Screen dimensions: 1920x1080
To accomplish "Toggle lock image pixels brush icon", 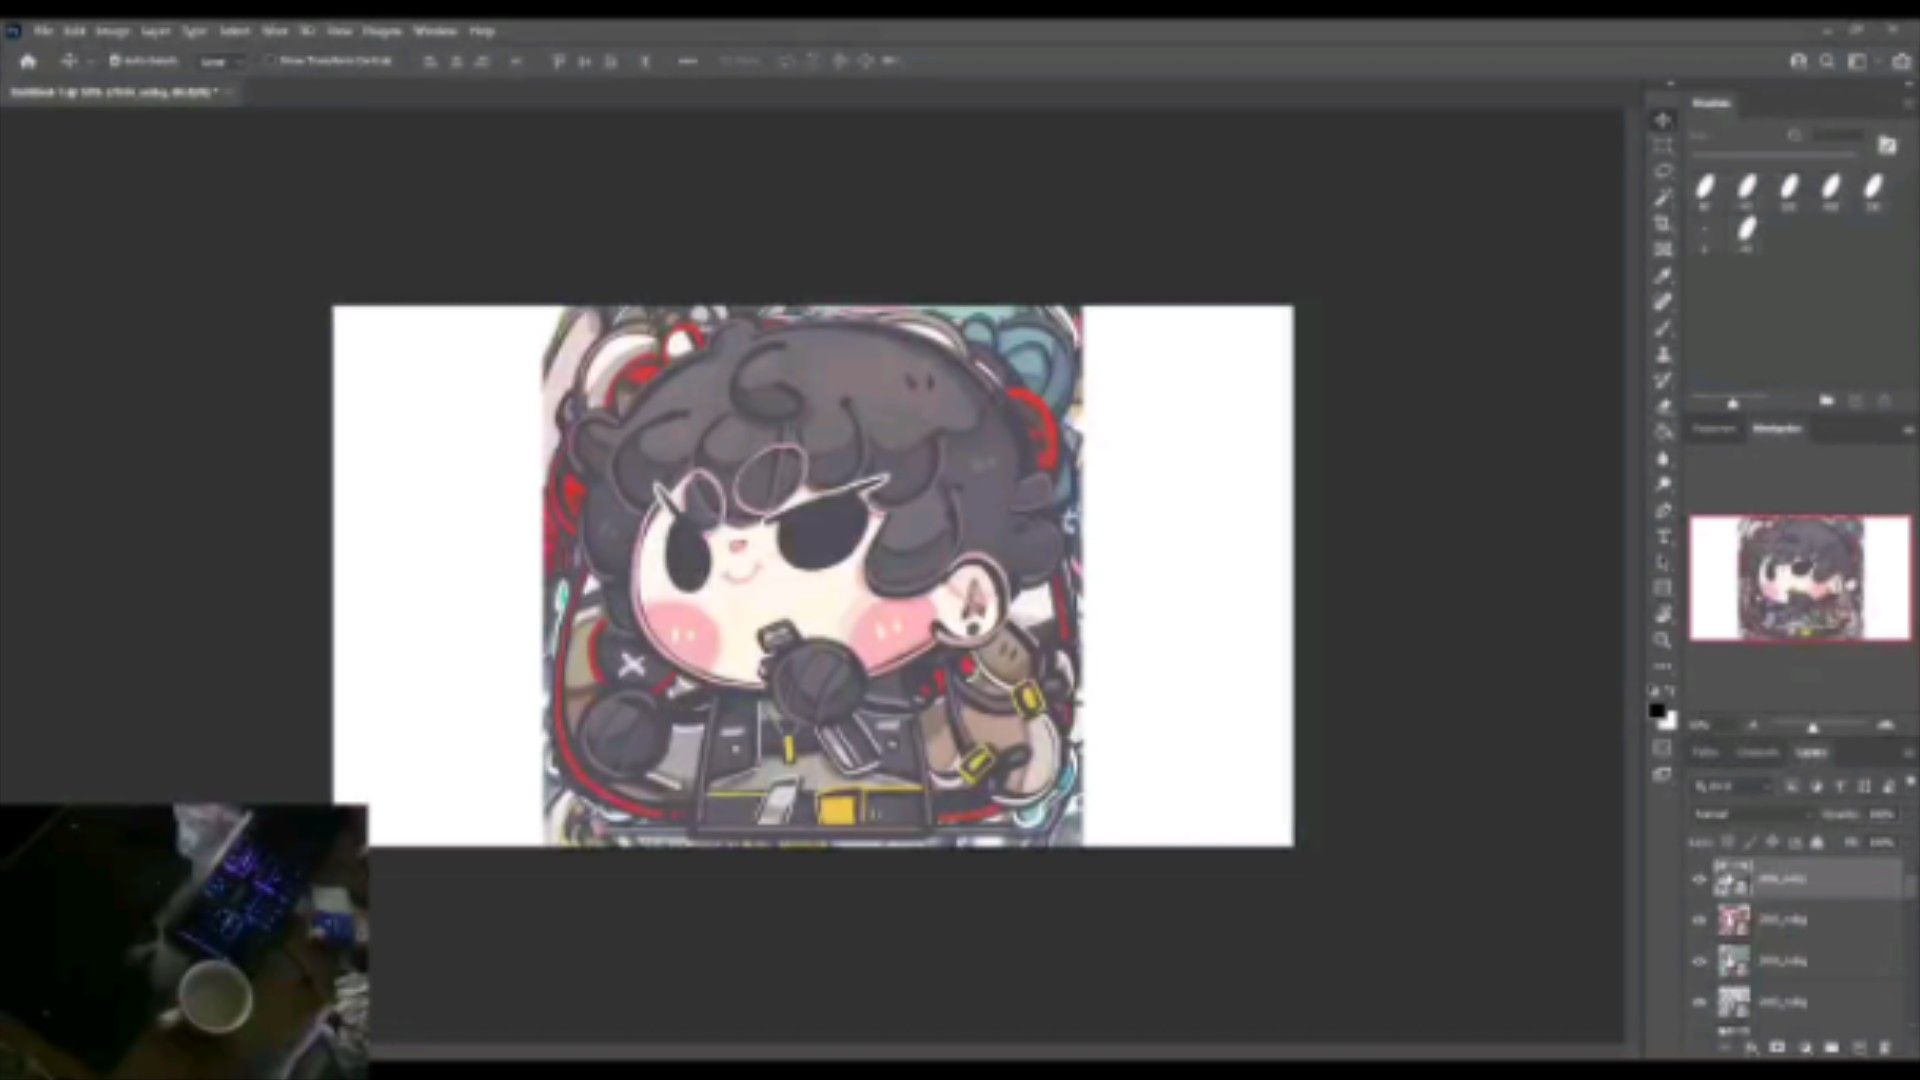I will click(1750, 842).
